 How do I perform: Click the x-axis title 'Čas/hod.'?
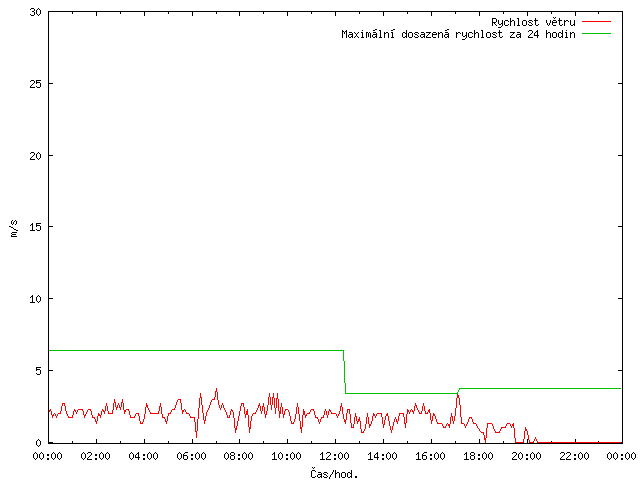(x=334, y=474)
